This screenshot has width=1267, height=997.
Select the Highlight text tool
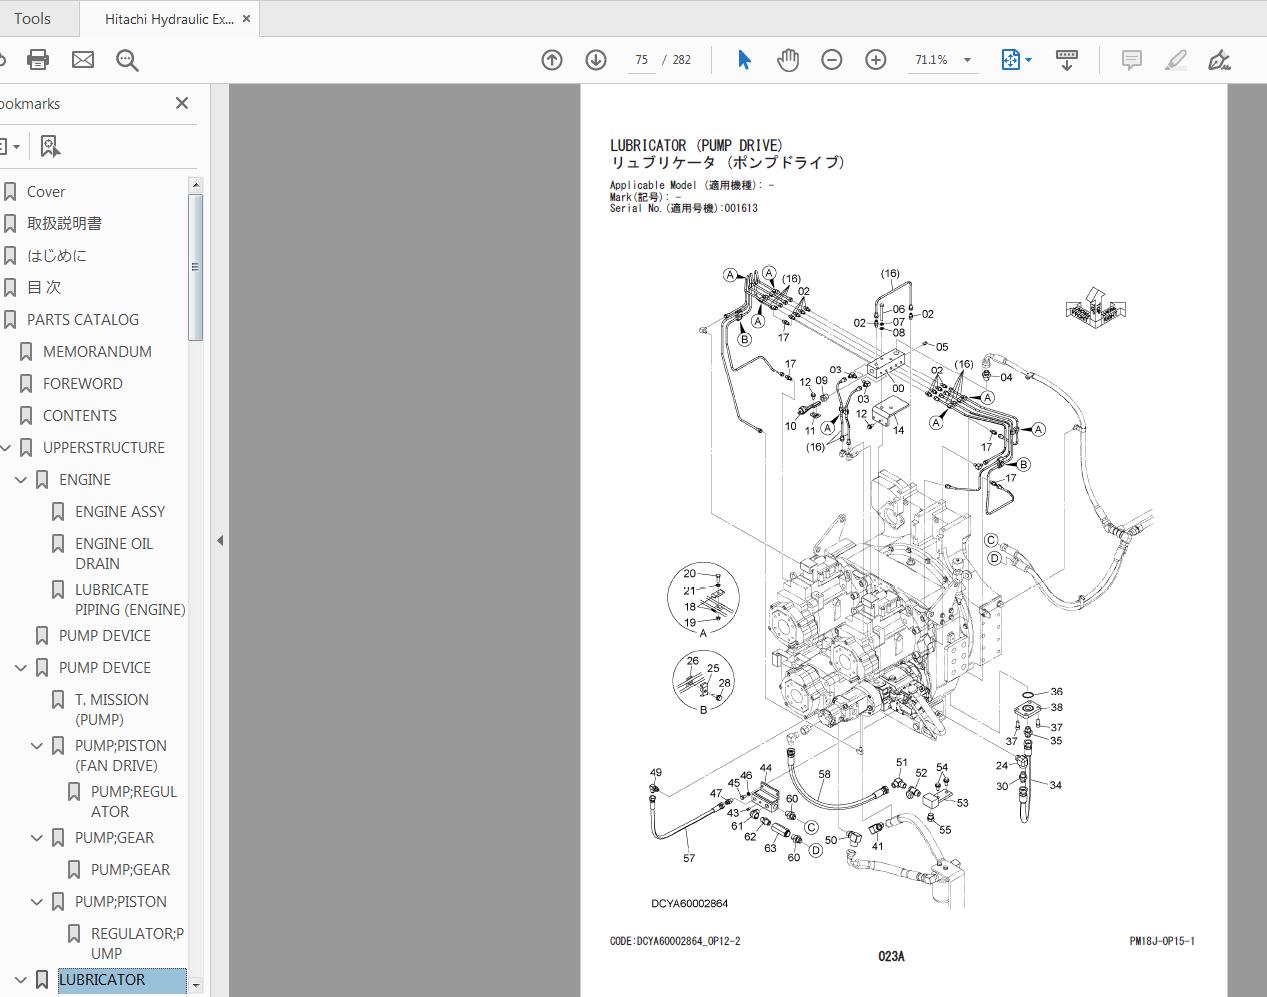click(1175, 61)
